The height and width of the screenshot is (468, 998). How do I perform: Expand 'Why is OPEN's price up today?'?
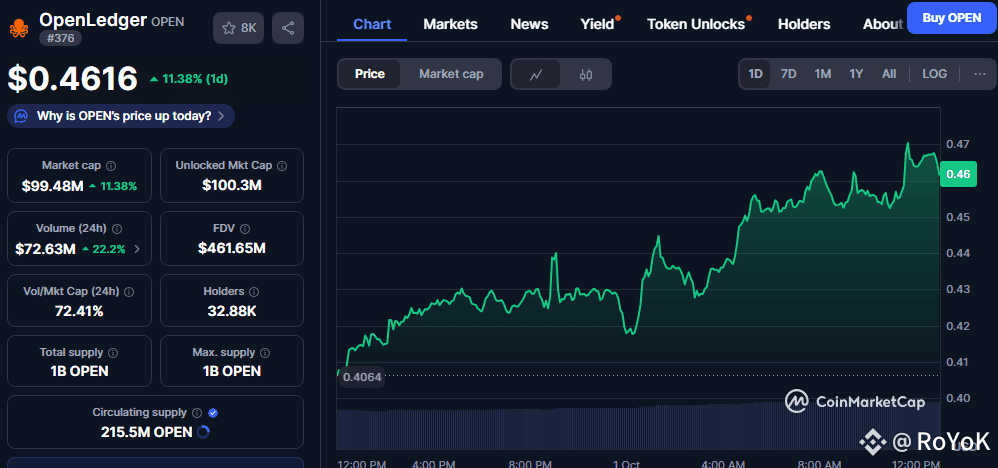(121, 116)
